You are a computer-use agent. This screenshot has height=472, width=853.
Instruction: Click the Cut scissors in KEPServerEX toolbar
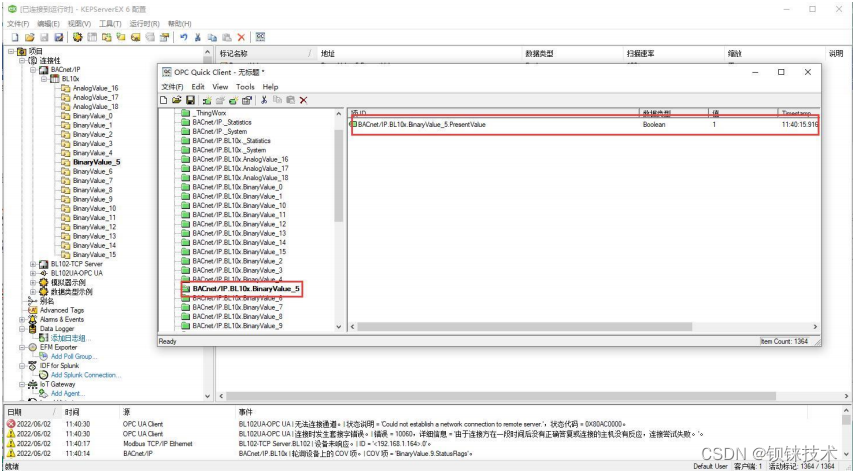197,37
